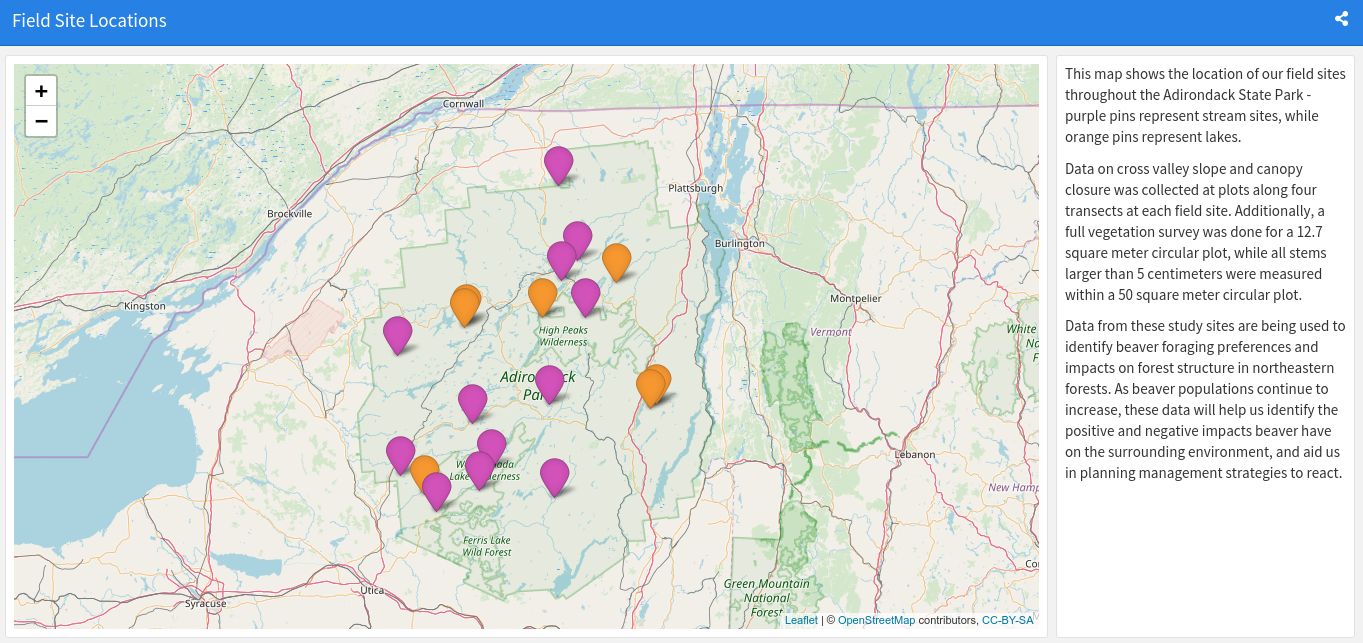Click the share icon in the header
Screen dimensions: 1363x643
pyautogui.click(x=1341, y=19)
